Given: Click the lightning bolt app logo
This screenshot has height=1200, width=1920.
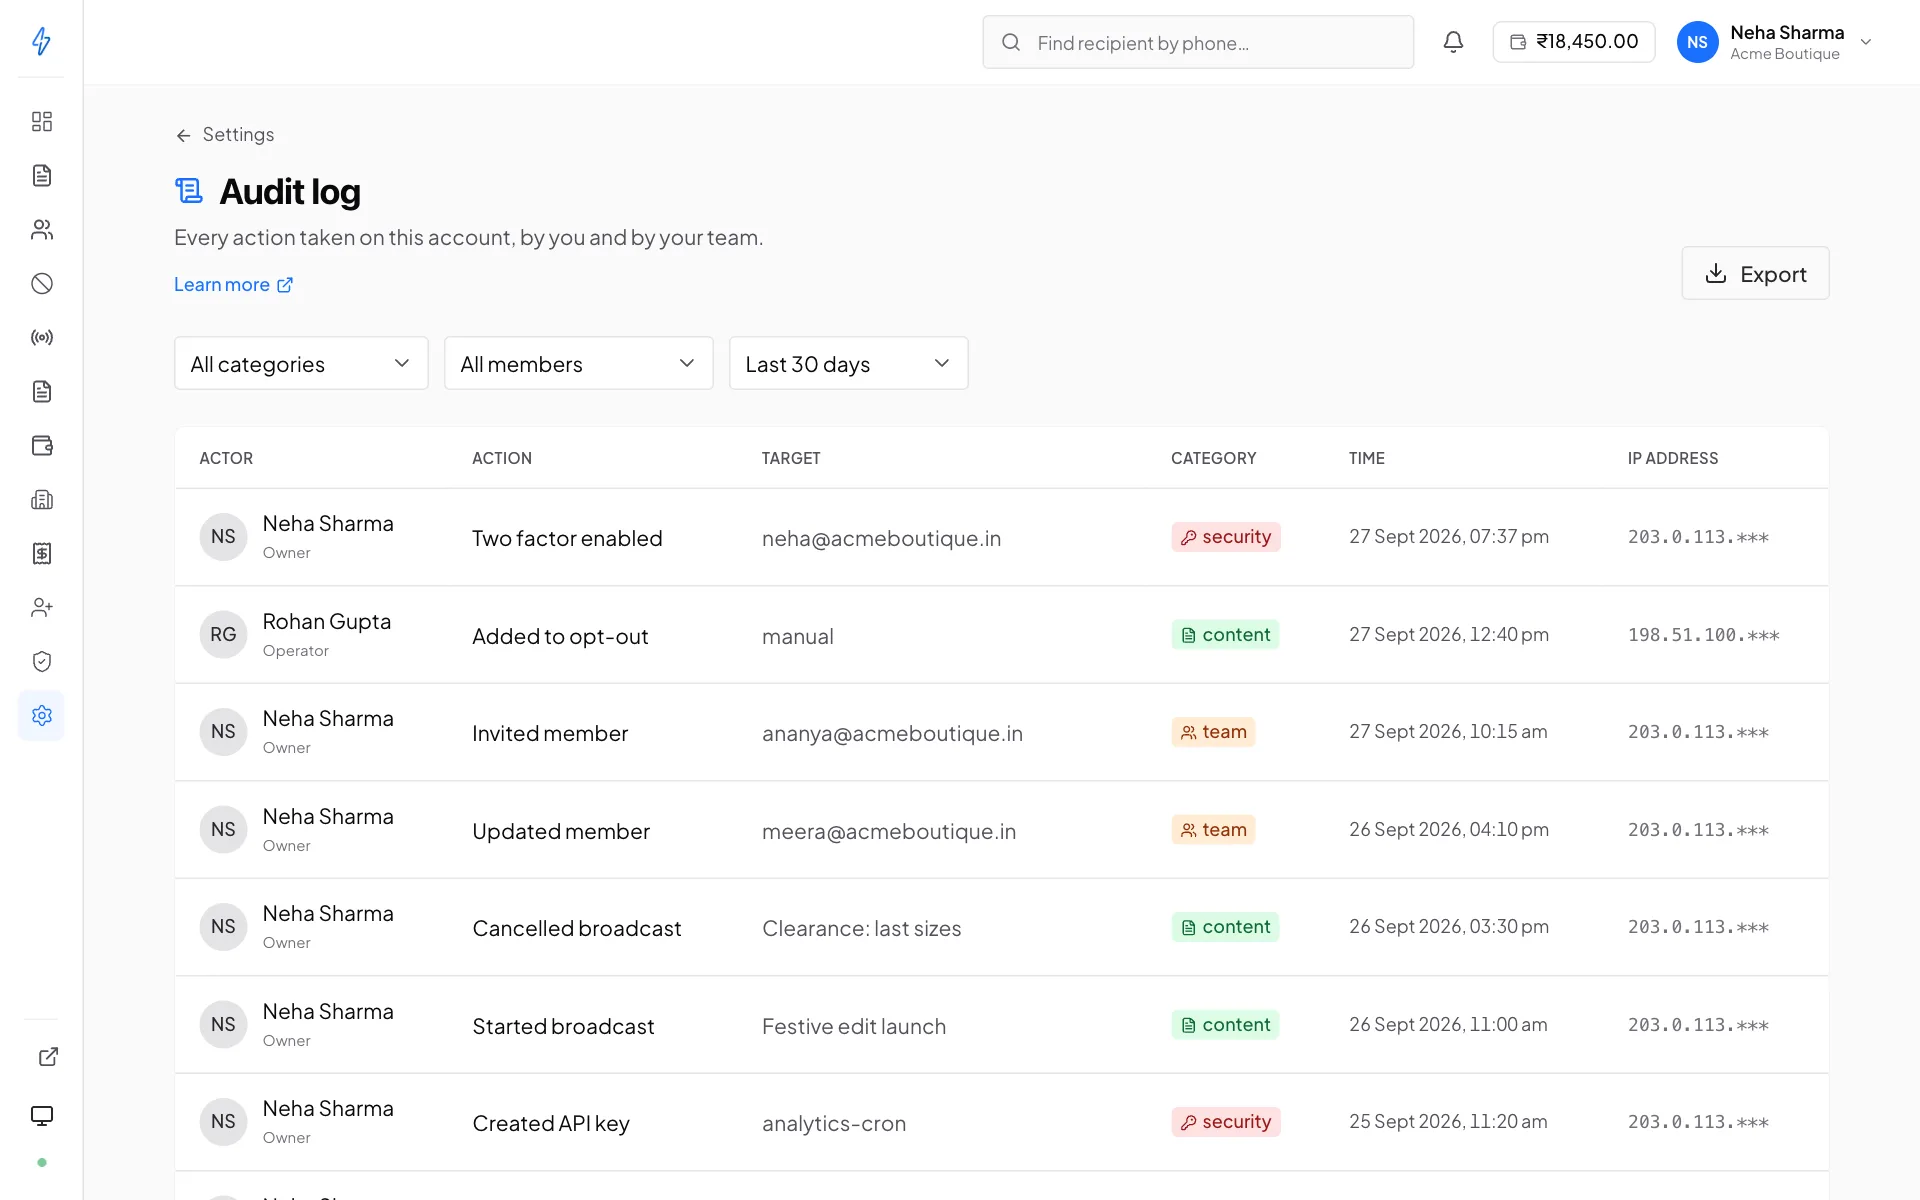Looking at the screenshot, I should [x=41, y=41].
